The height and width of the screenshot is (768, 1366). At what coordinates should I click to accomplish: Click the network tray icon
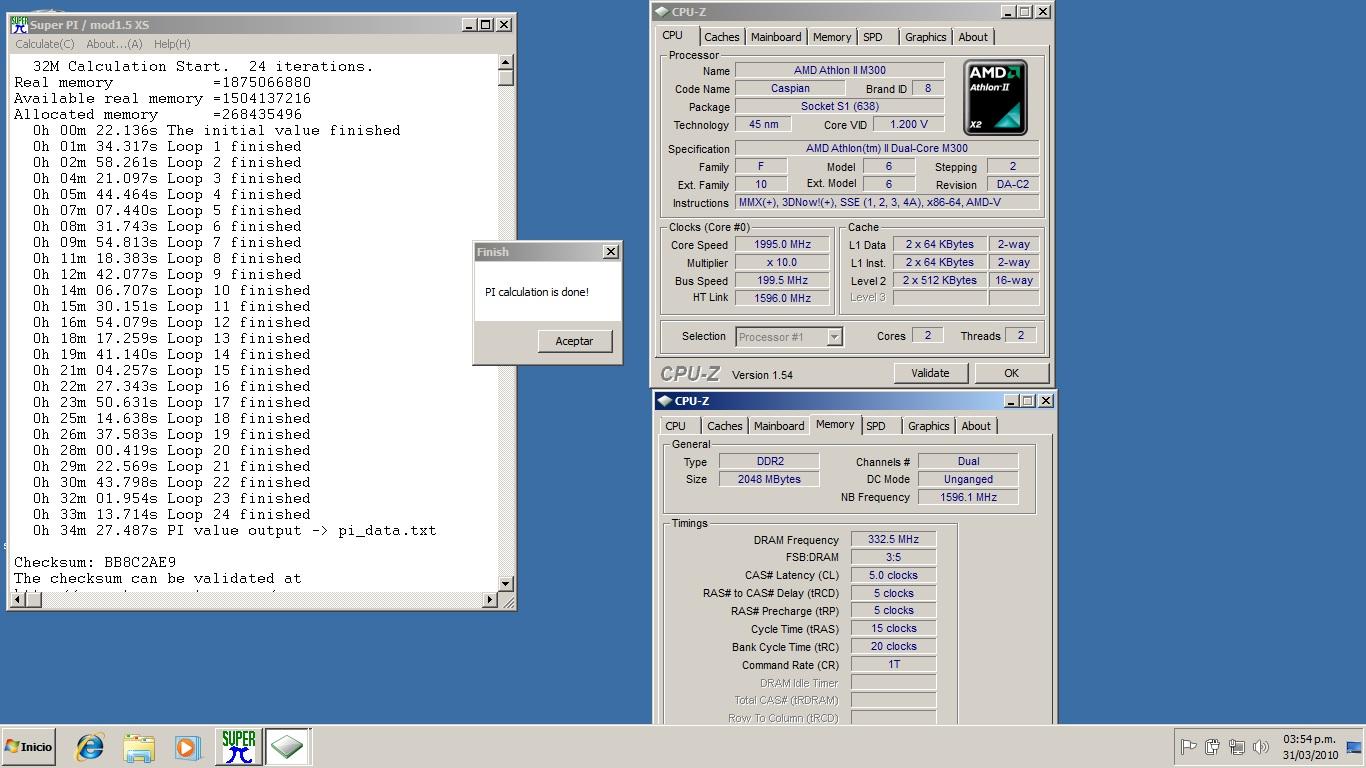1237,747
